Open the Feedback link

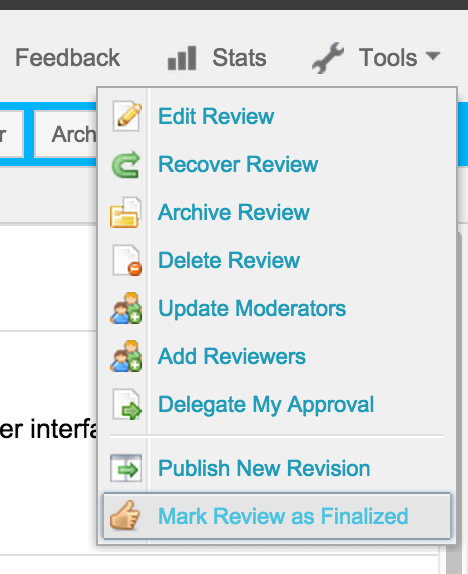click(67, 58)
